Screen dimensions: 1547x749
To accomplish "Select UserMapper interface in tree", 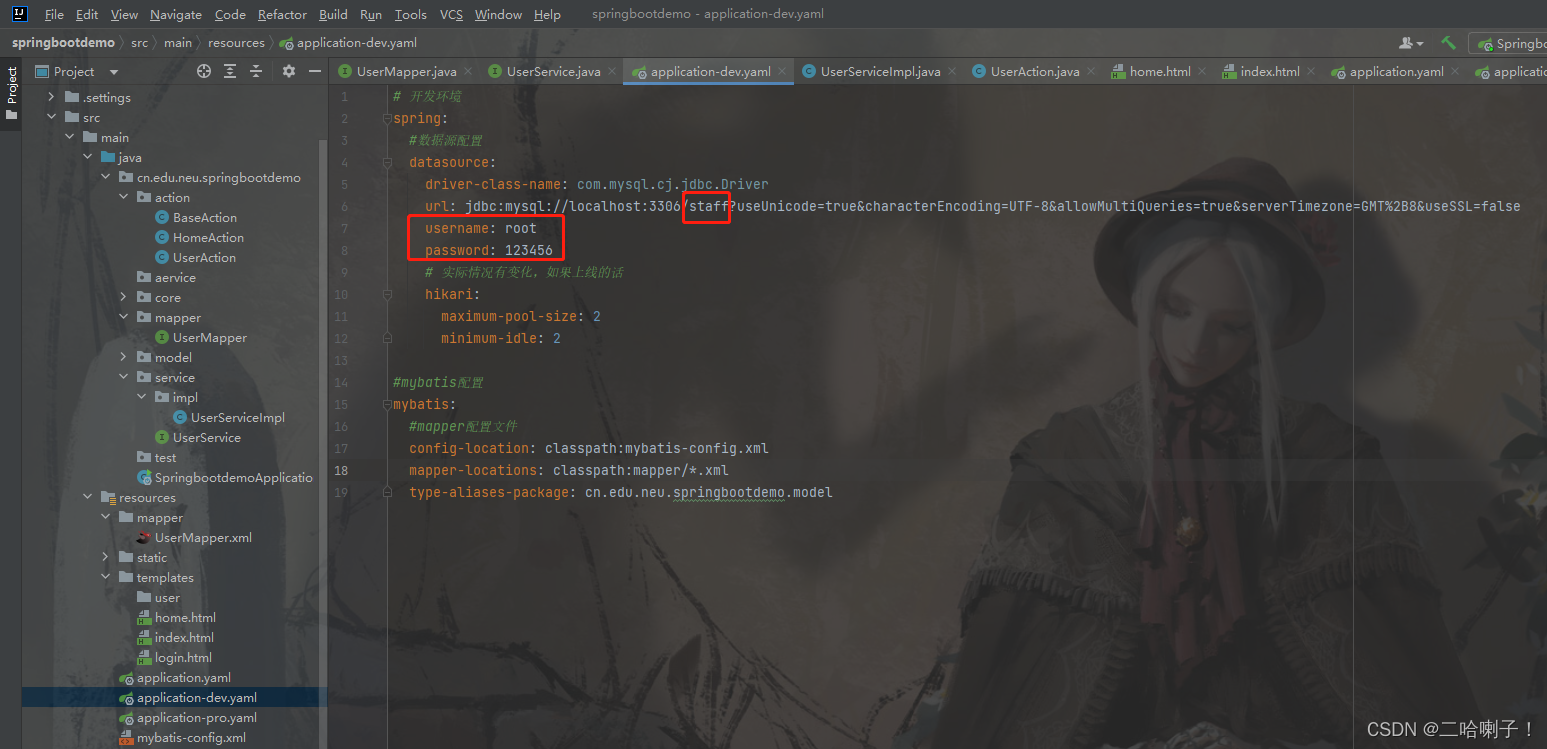I will click(x=209, y=337).
